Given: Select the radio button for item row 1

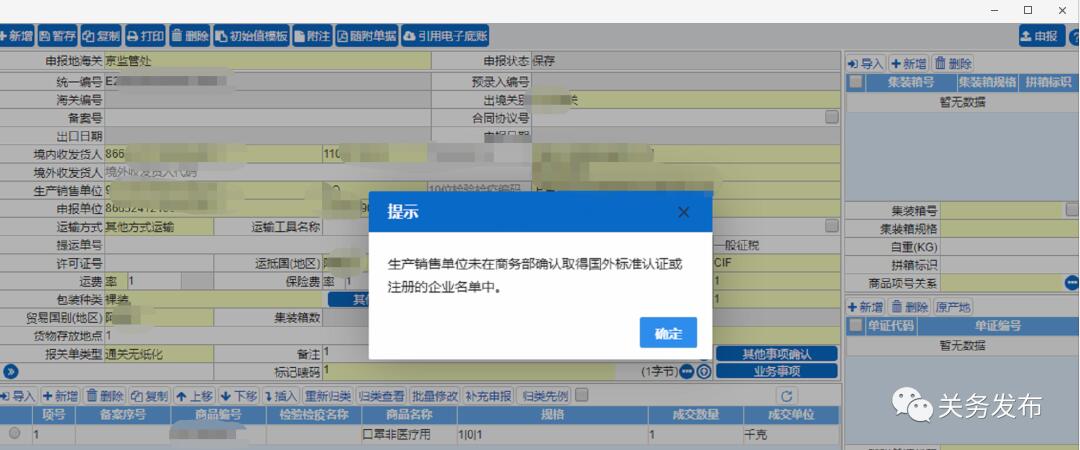Looking at the screenshot, I should pyautogui.click(x=14, y=433).
